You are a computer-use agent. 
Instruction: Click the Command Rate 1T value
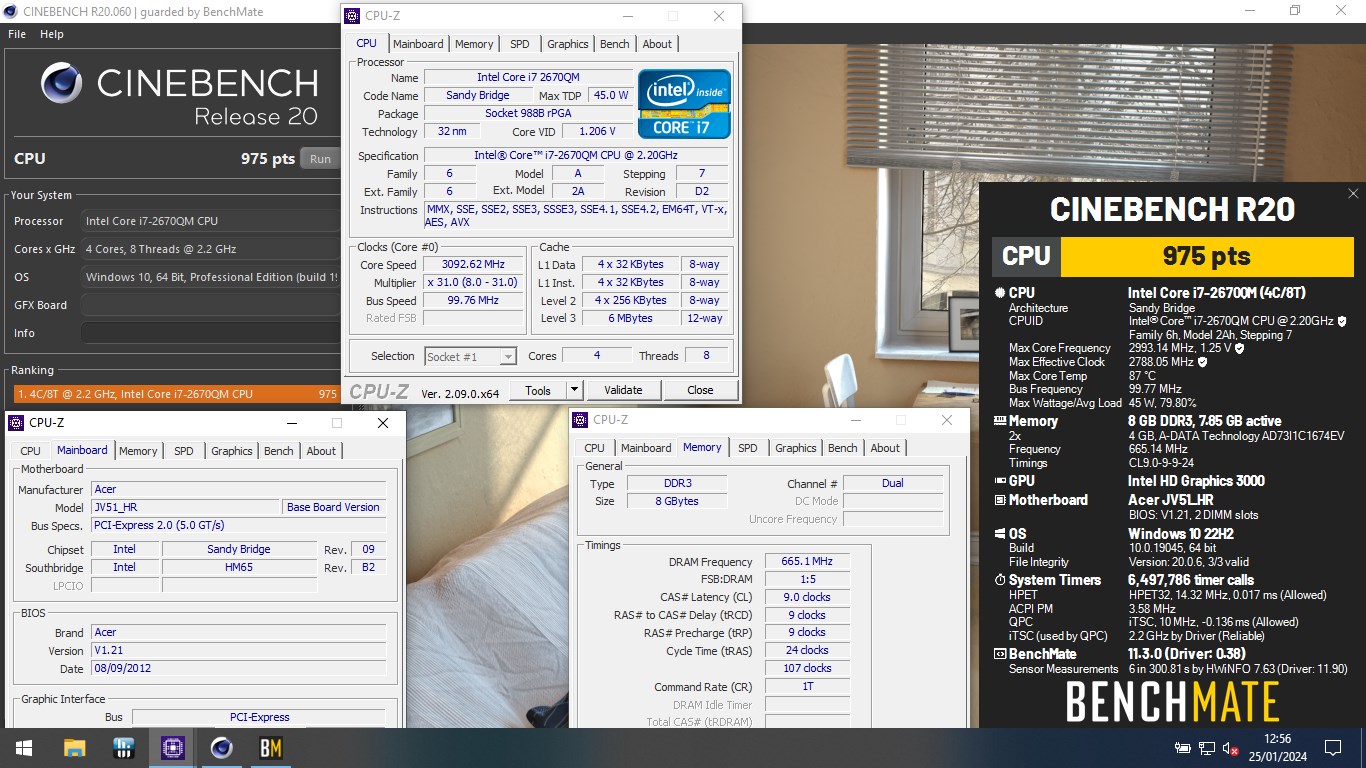(807, 687)
